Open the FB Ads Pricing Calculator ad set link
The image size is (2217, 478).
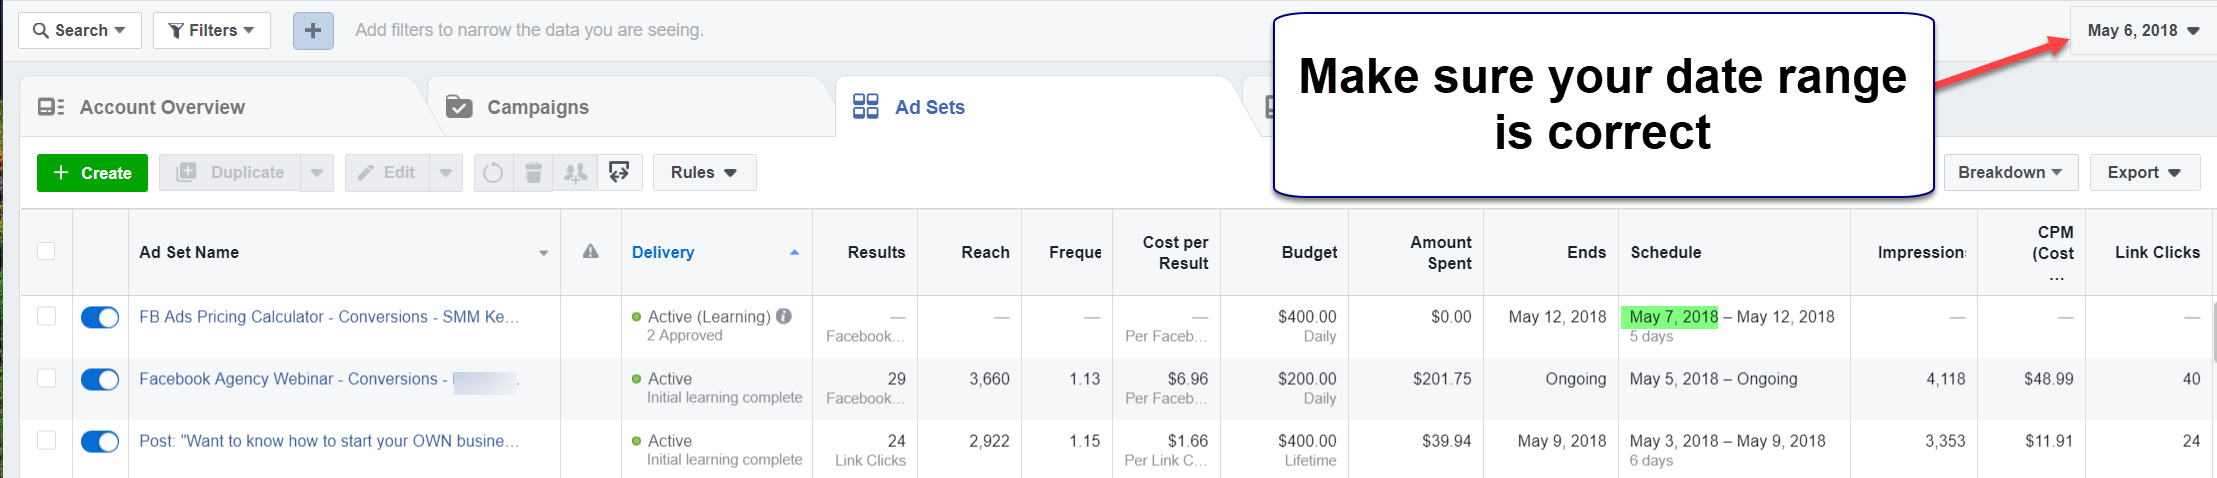(x=329, y=317)
